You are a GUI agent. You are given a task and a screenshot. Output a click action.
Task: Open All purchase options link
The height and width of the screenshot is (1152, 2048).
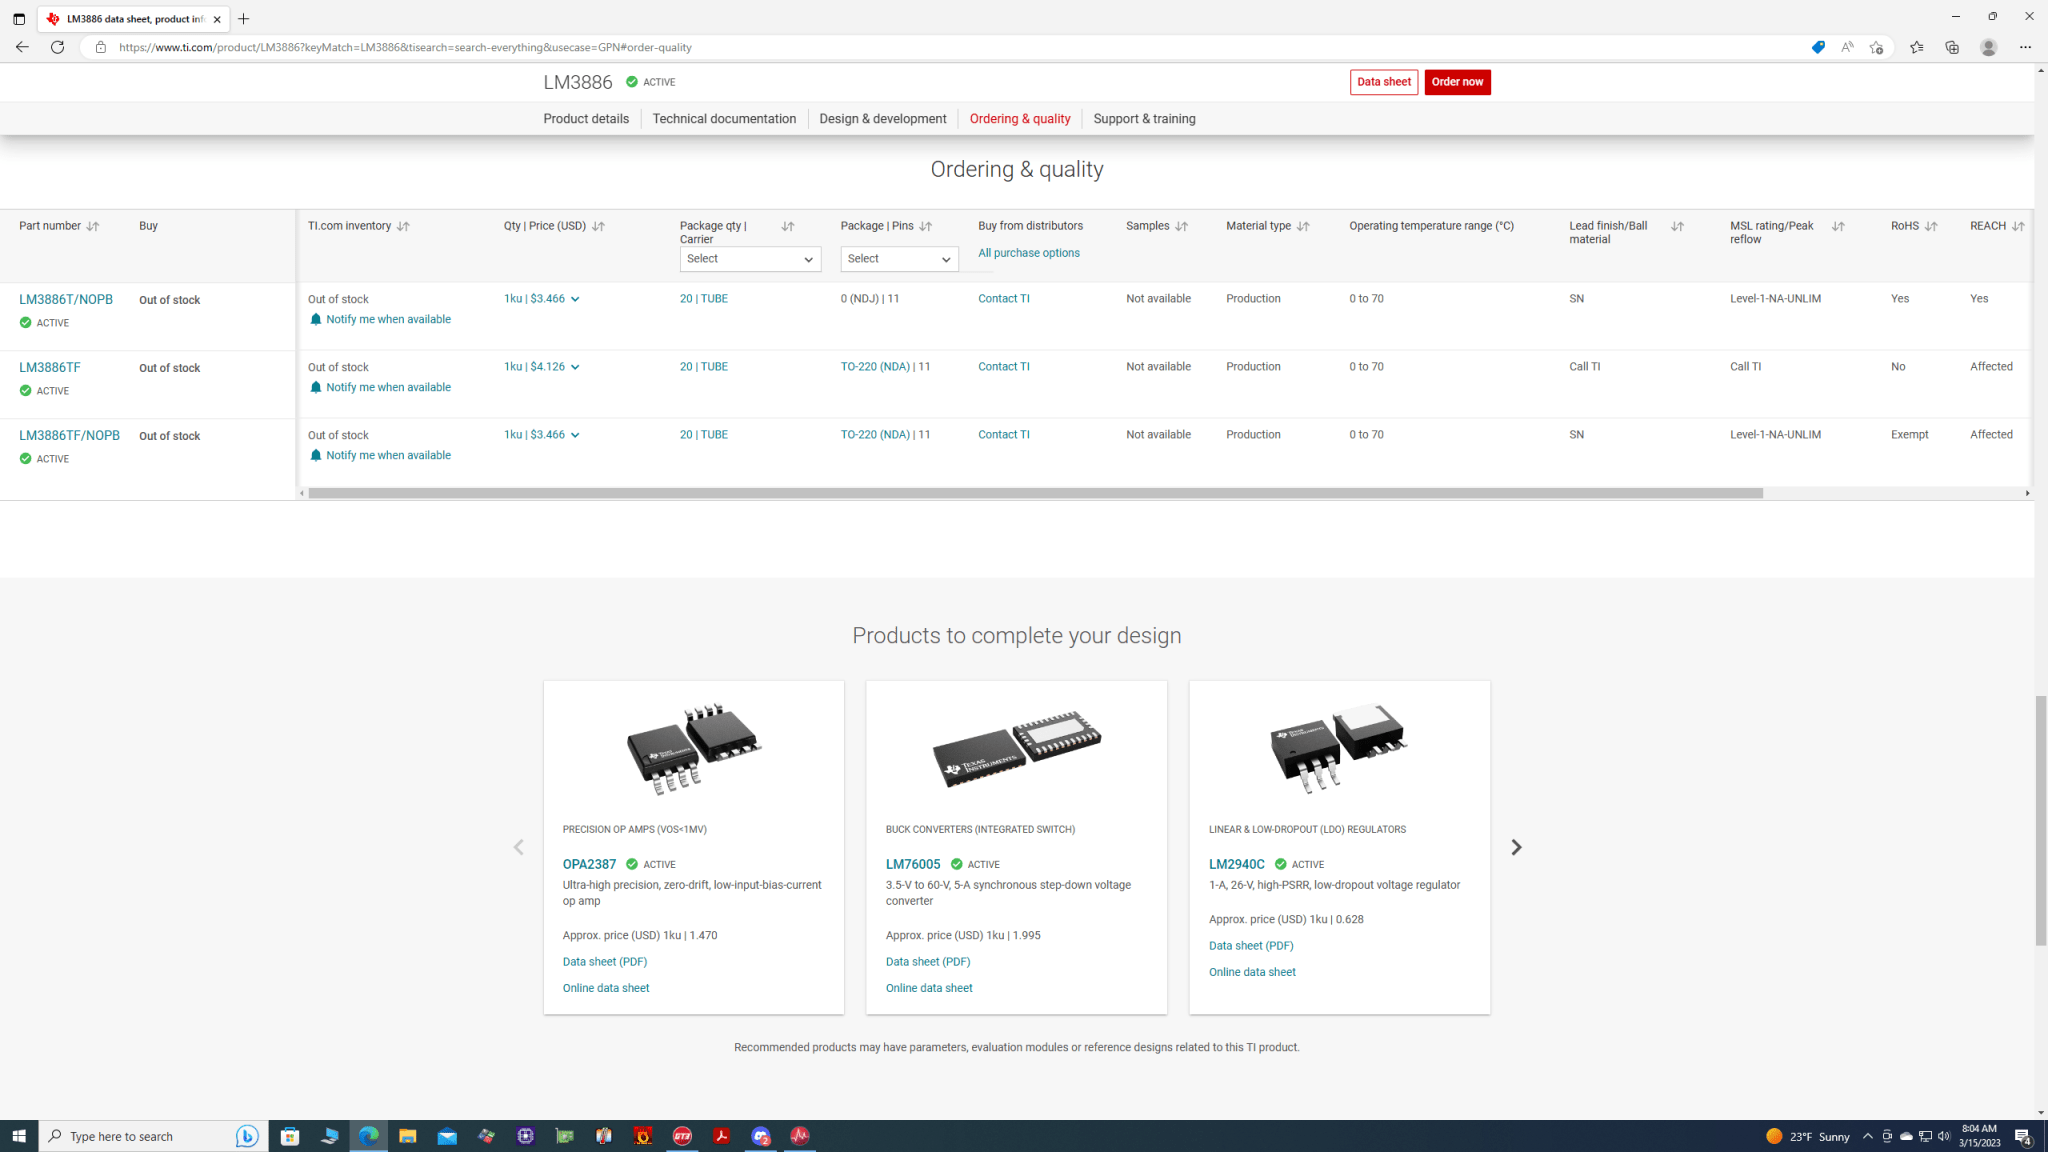(x=1028, y=253)
